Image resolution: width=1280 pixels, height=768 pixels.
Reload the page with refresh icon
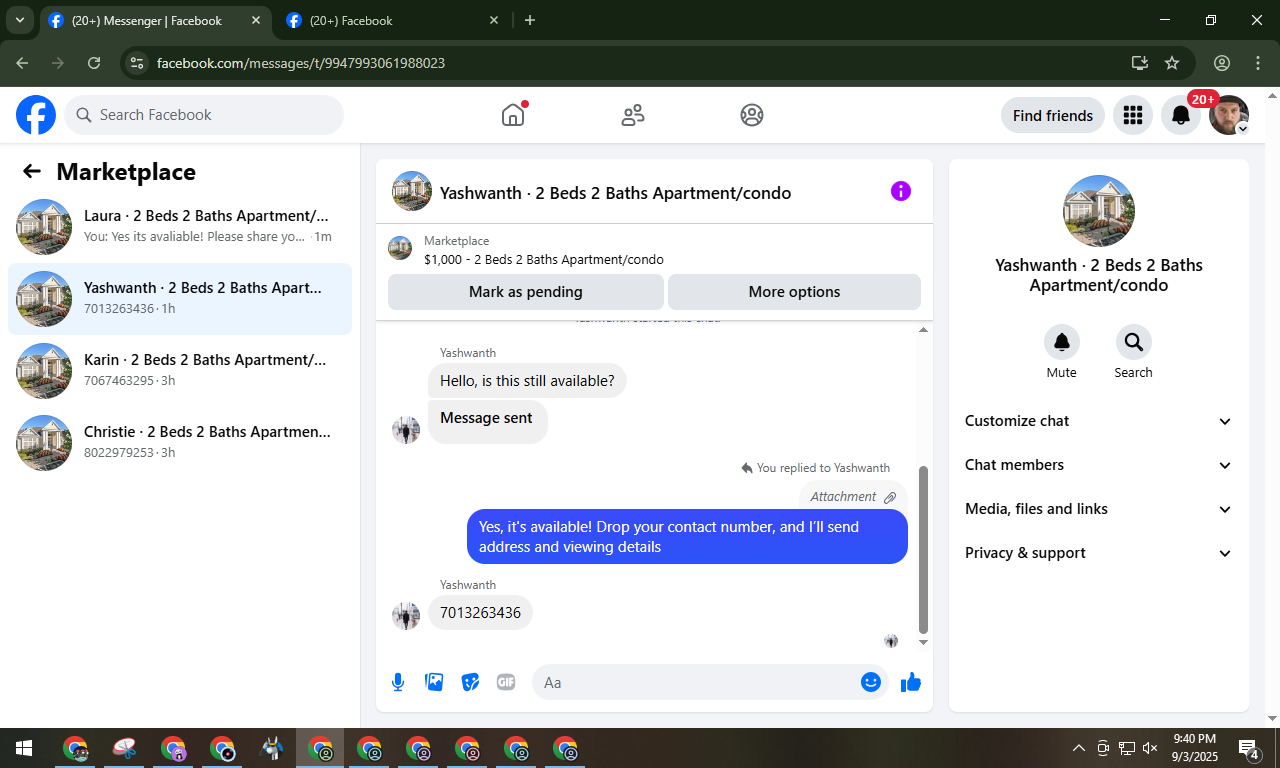94,63
